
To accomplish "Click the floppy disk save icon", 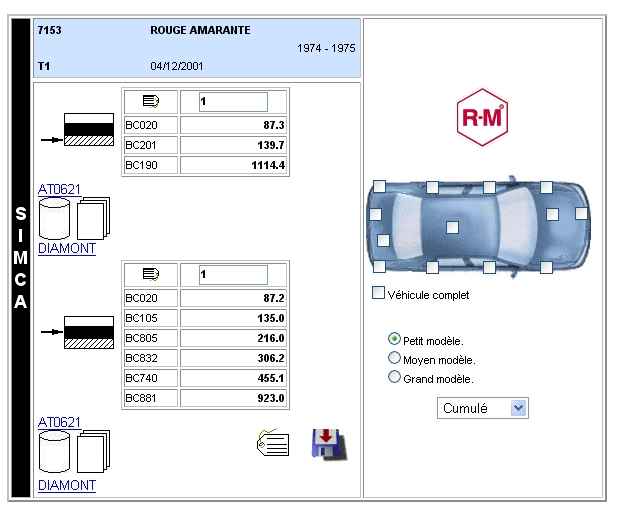I will [x=329, y=444].
